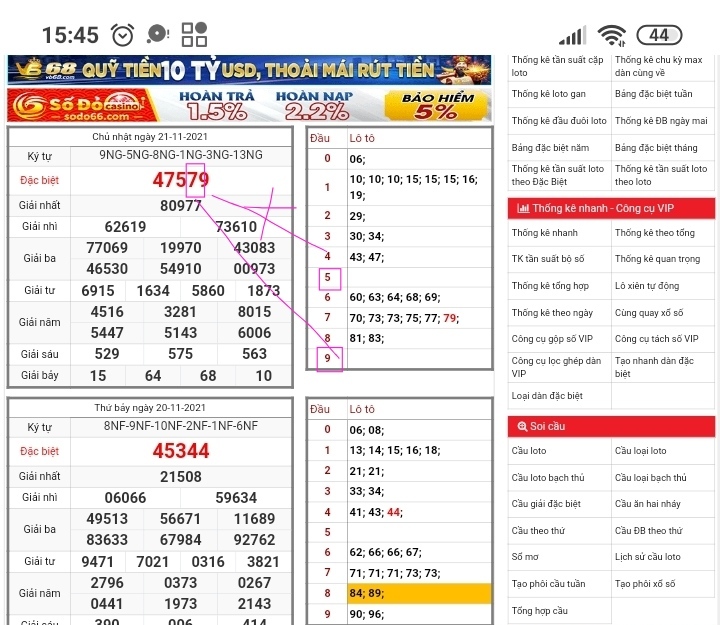This screenshot has height=625, width=720.
Task: Open Thống kê tần suất loto theo Đặc Biệt
Action: 558,175
